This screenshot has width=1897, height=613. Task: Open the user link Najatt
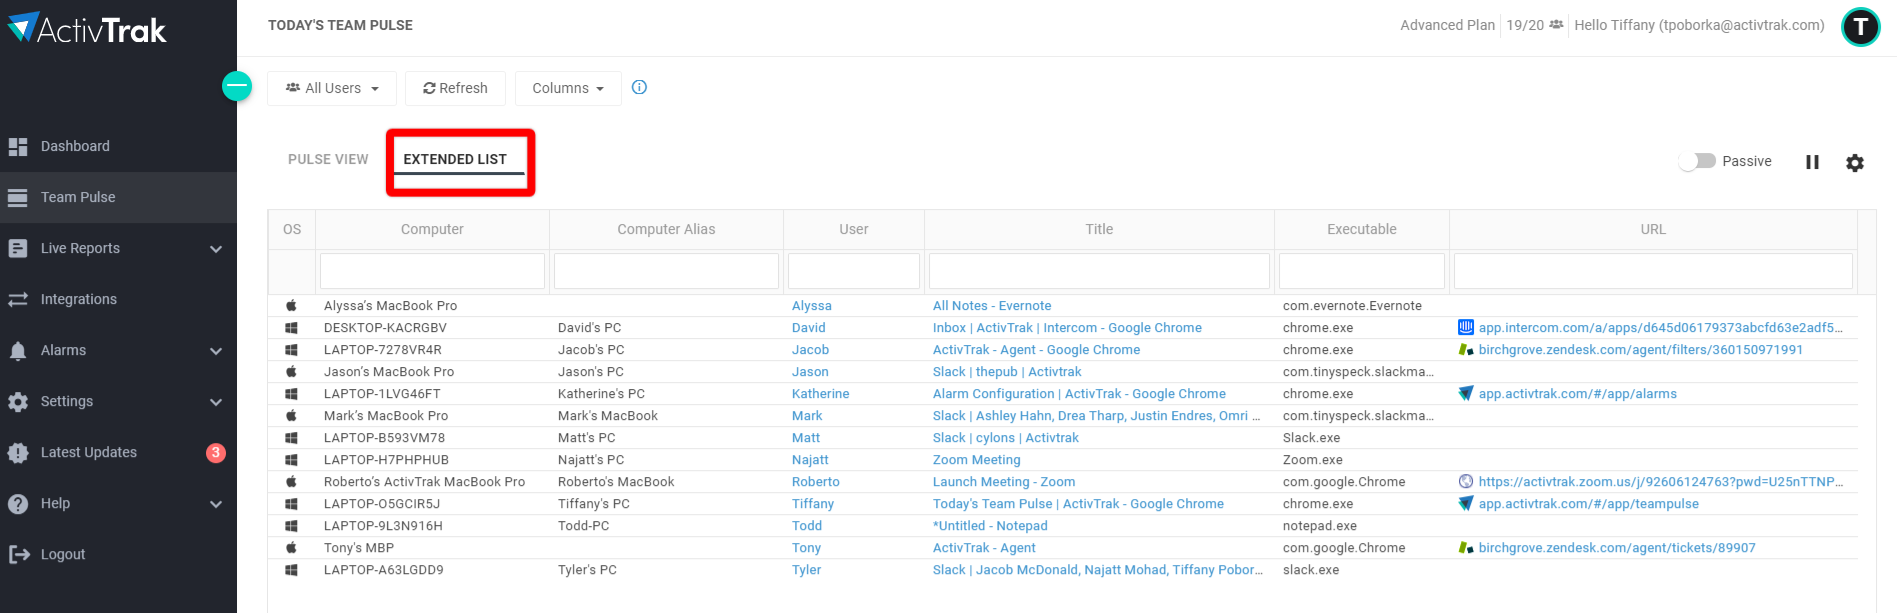click(x=810, y=460)
